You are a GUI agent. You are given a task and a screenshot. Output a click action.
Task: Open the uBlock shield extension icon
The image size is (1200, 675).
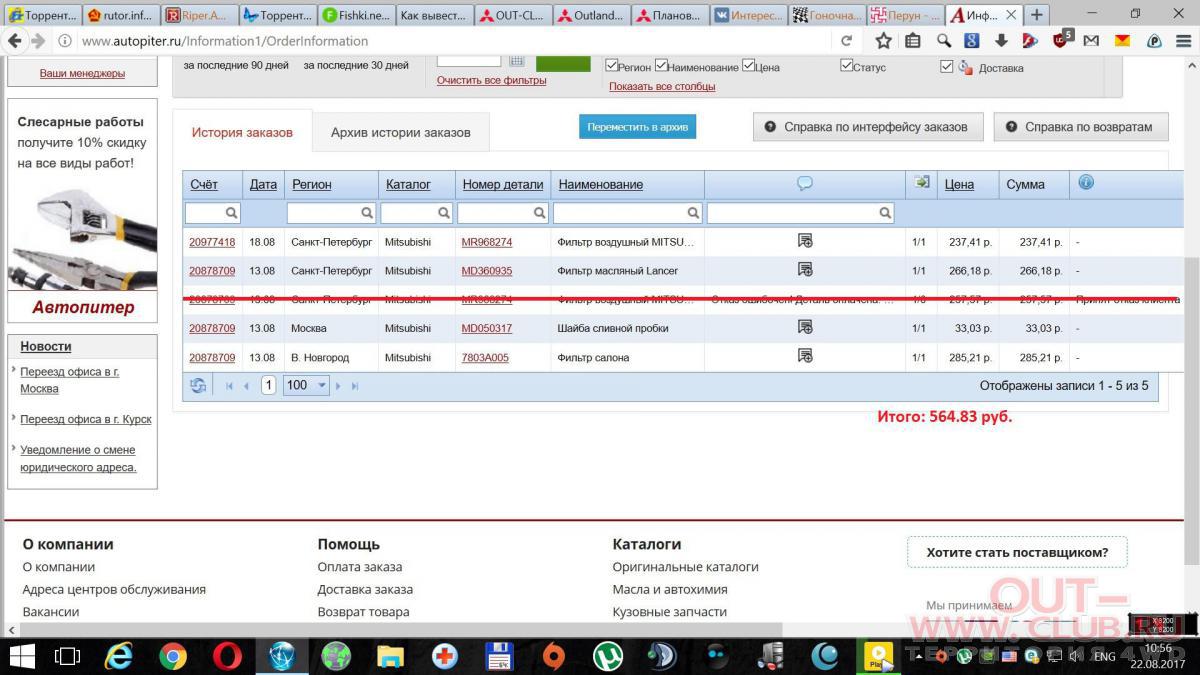tap(1061, 40)
